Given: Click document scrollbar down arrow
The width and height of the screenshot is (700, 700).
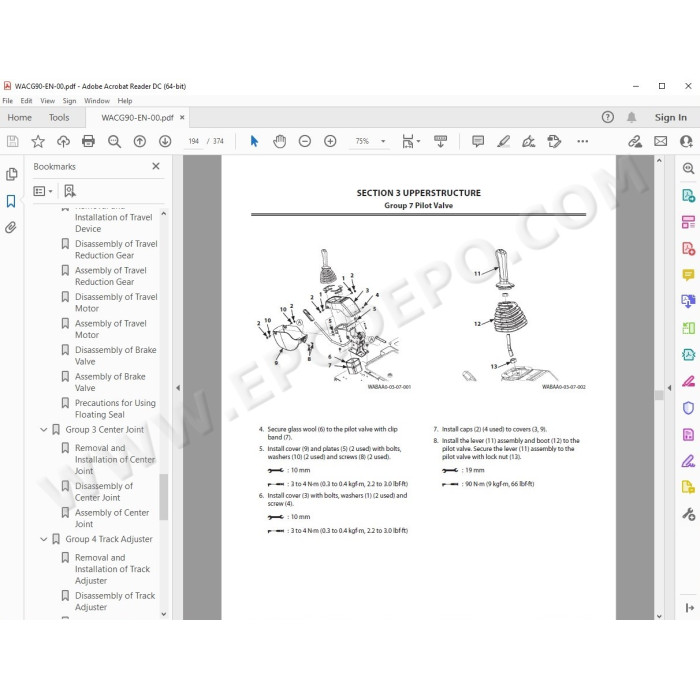Looking at the screenshot, I should 659,616.
